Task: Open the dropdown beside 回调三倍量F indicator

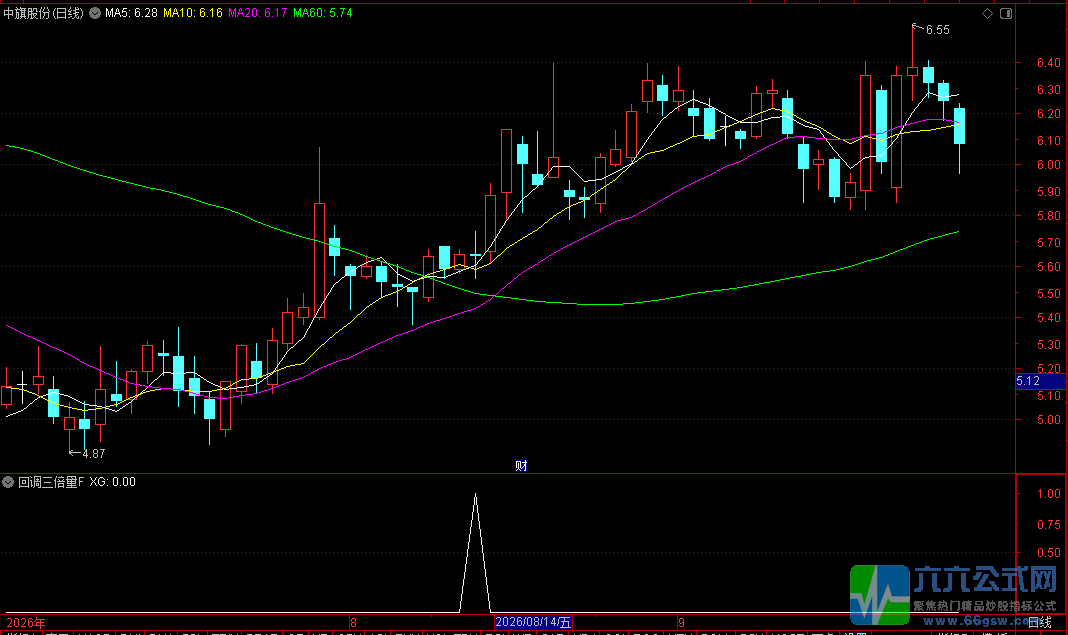Action: point(8,482)
